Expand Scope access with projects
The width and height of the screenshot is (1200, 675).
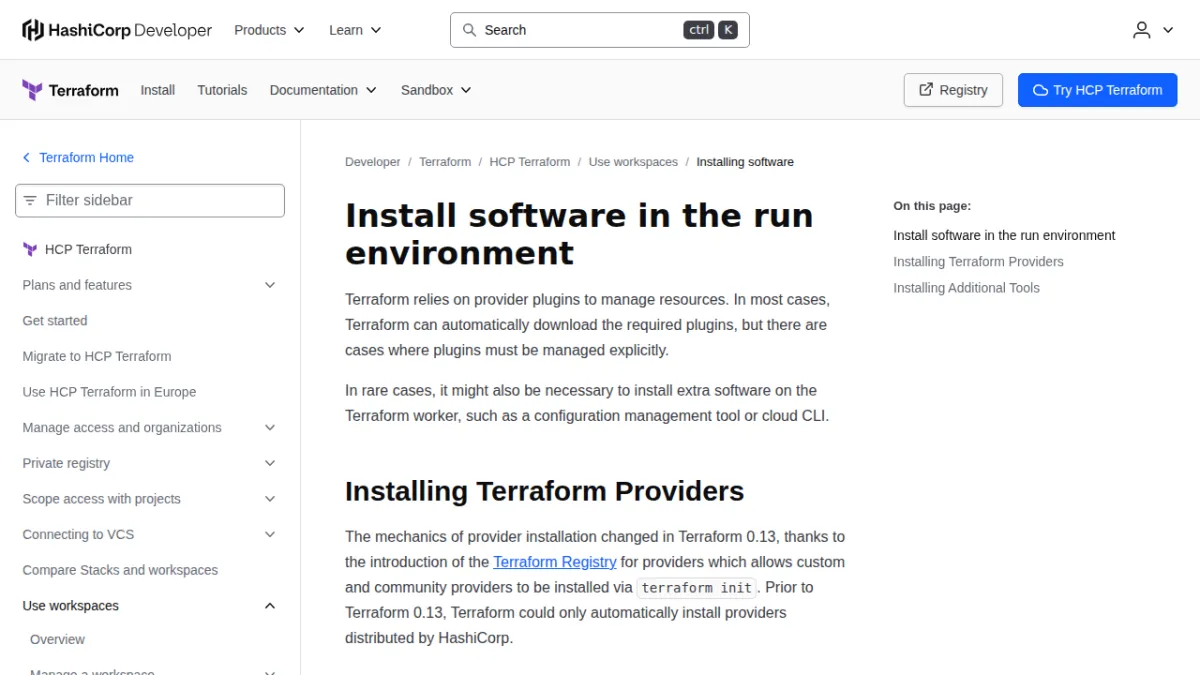[270, 499]
